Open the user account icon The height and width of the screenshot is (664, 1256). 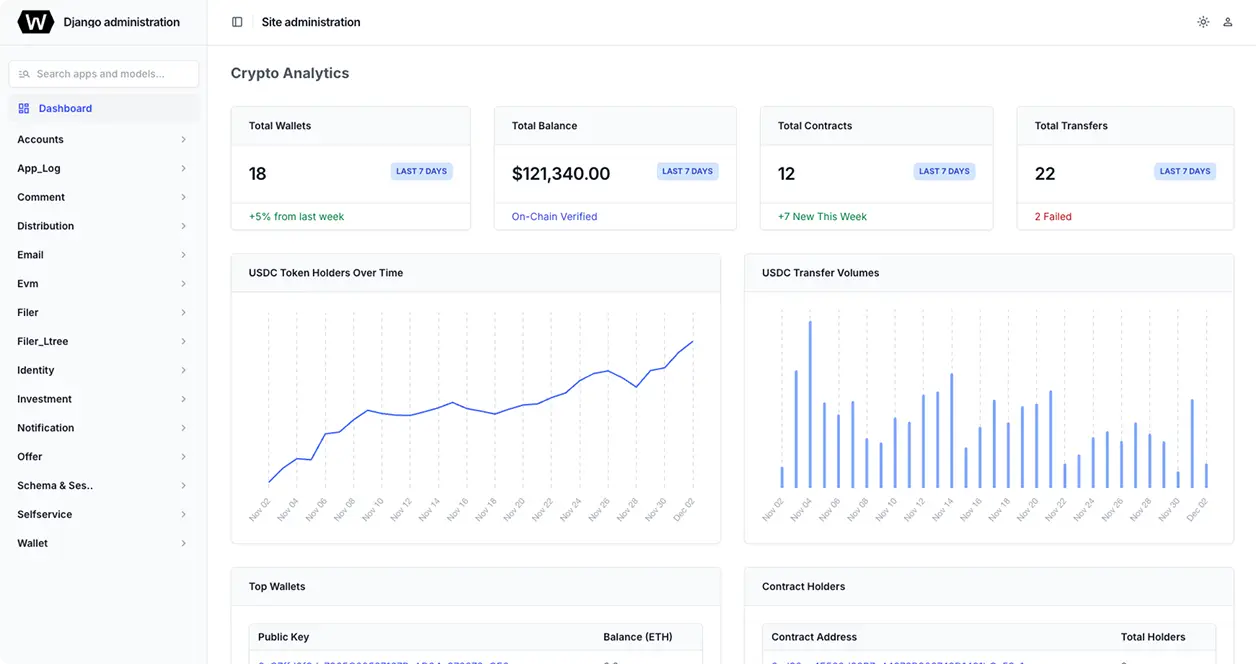[1228, 22]
